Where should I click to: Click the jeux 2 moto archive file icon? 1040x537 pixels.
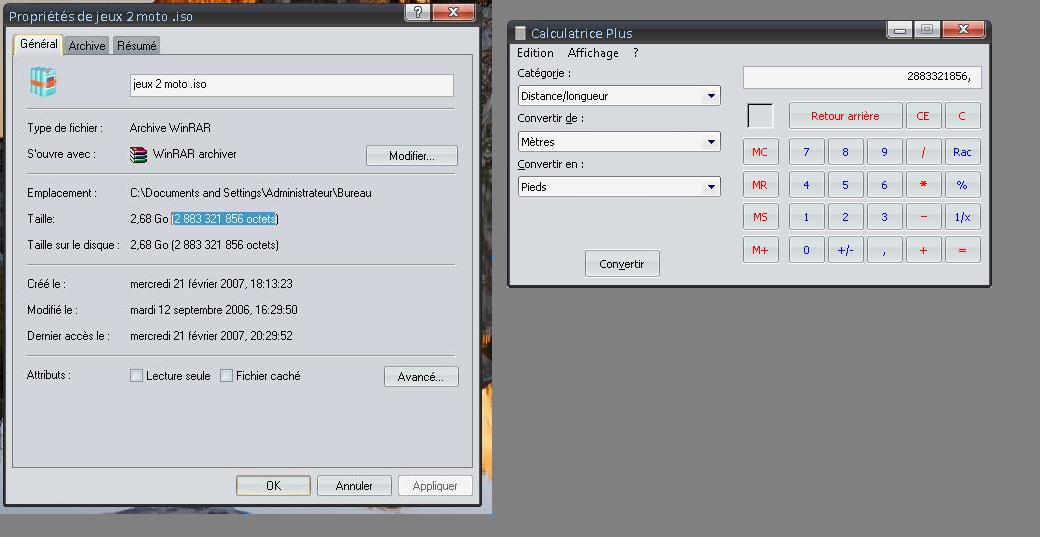click(43, 82)
